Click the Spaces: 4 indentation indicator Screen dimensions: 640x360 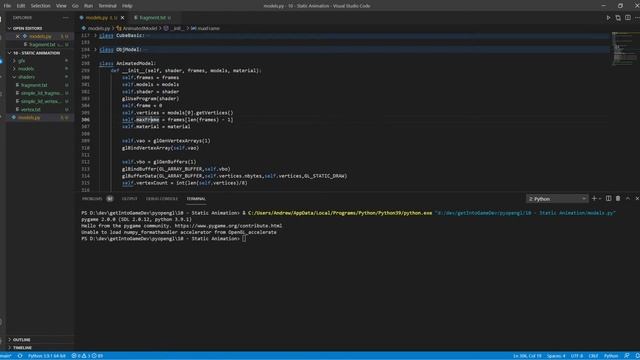(556, 356)
